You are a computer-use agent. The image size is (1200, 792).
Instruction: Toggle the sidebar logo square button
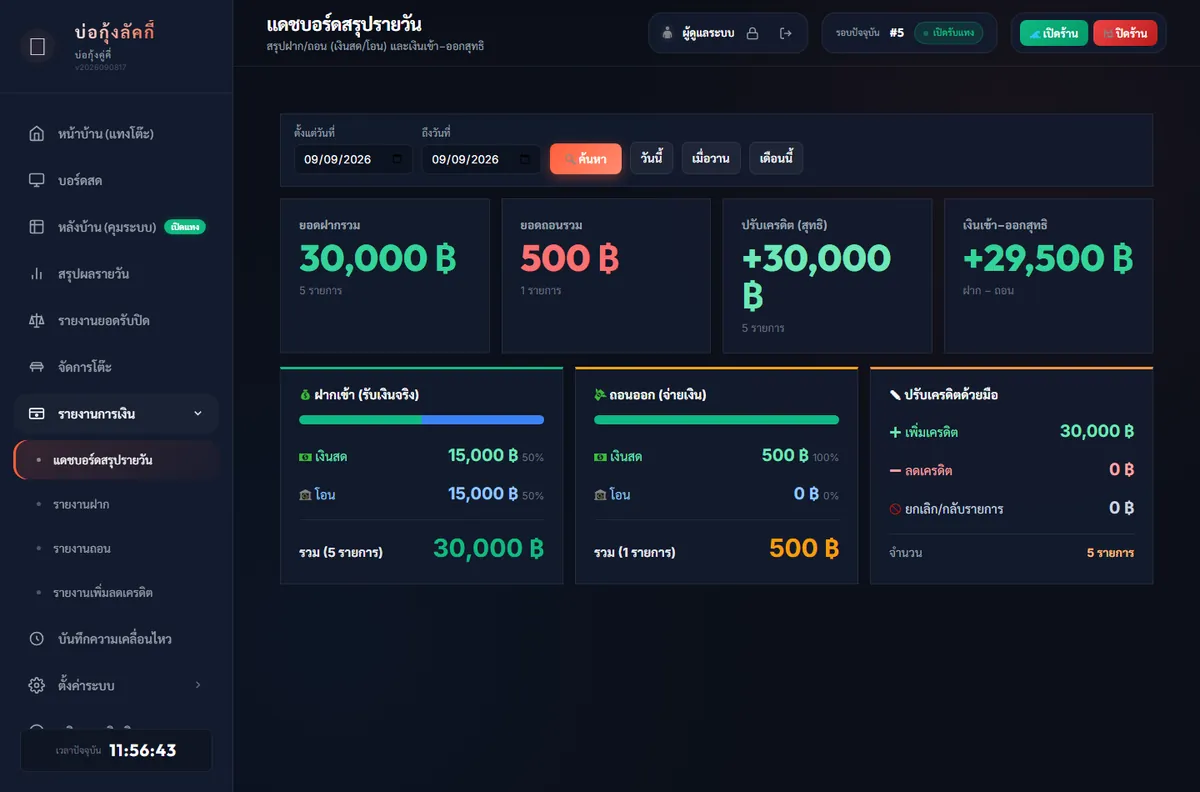click(x=38, y=46)
